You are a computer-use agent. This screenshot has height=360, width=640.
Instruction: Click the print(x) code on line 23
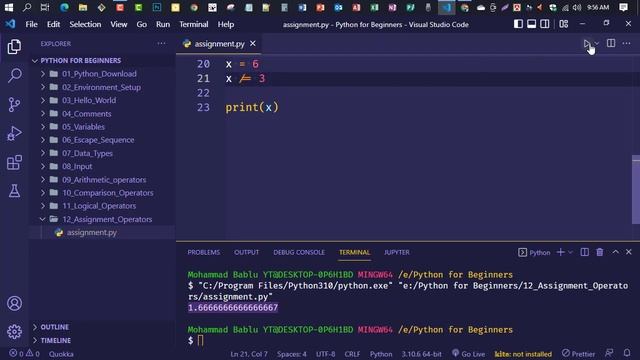pyautogui.click(x=252, y=107)
